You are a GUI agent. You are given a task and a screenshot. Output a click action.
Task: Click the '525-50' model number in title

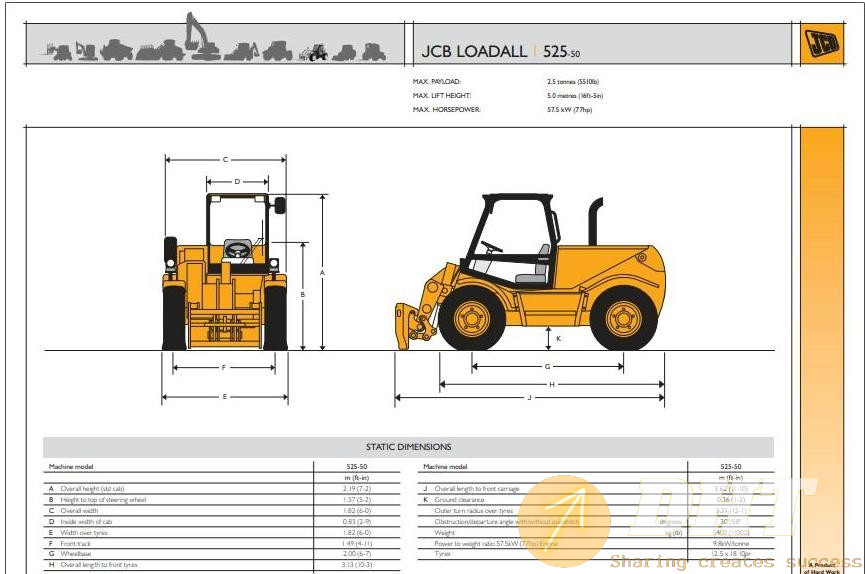pyautogui.click(x=561, y=52)
